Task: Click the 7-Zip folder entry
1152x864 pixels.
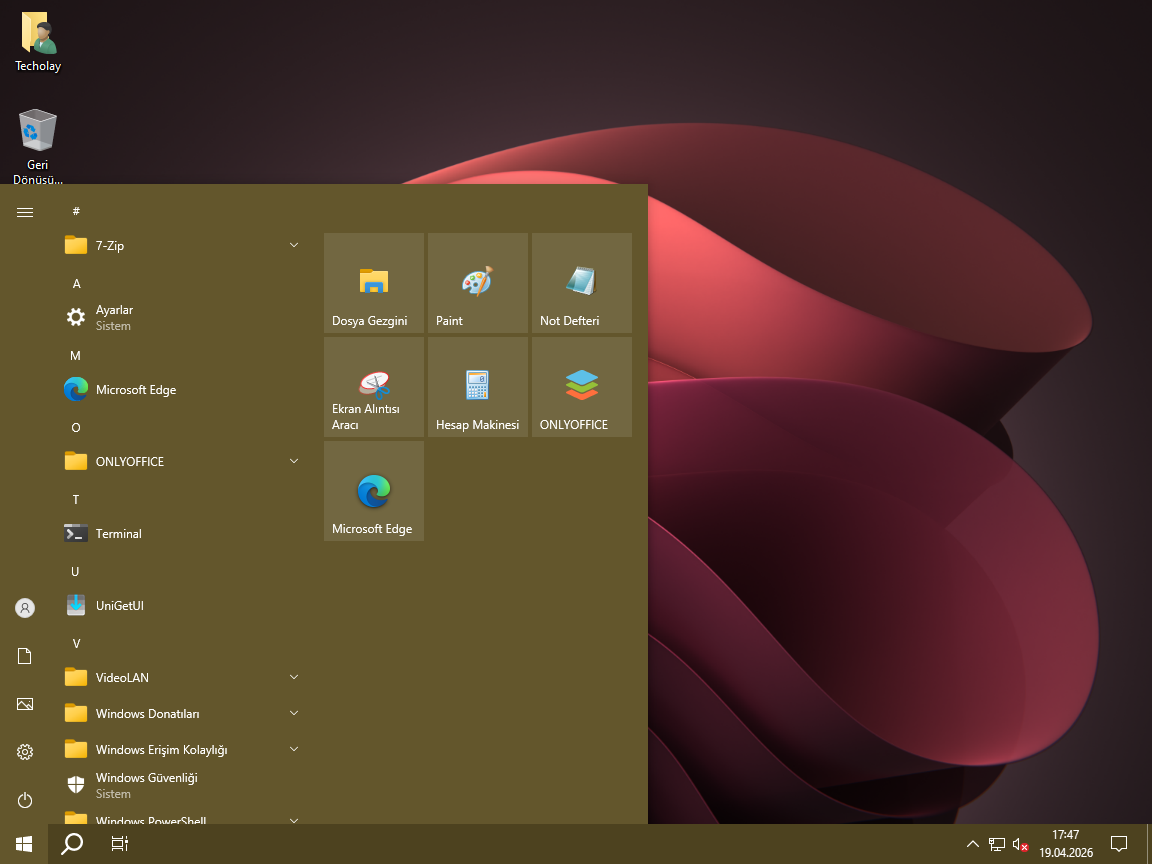Action: pos(181,245)
